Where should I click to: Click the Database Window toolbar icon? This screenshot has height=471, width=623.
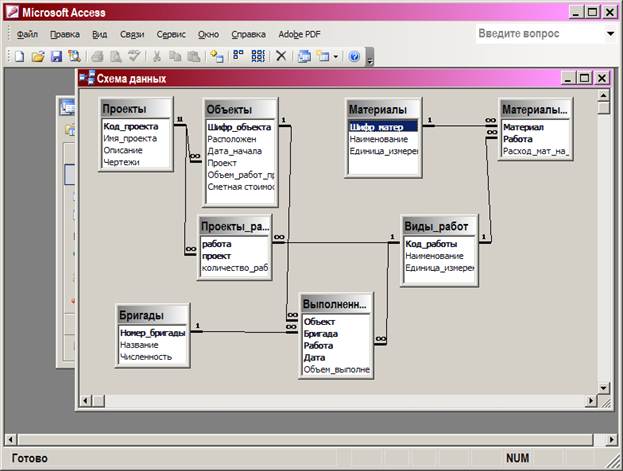click(x=304, y=56)
